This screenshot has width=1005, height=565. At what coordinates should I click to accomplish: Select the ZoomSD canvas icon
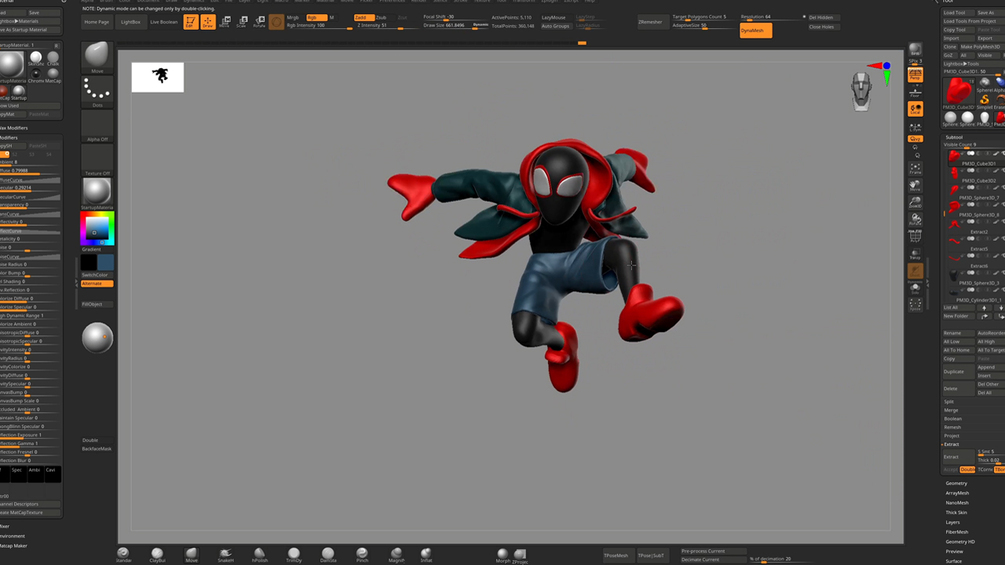point(915,202)
